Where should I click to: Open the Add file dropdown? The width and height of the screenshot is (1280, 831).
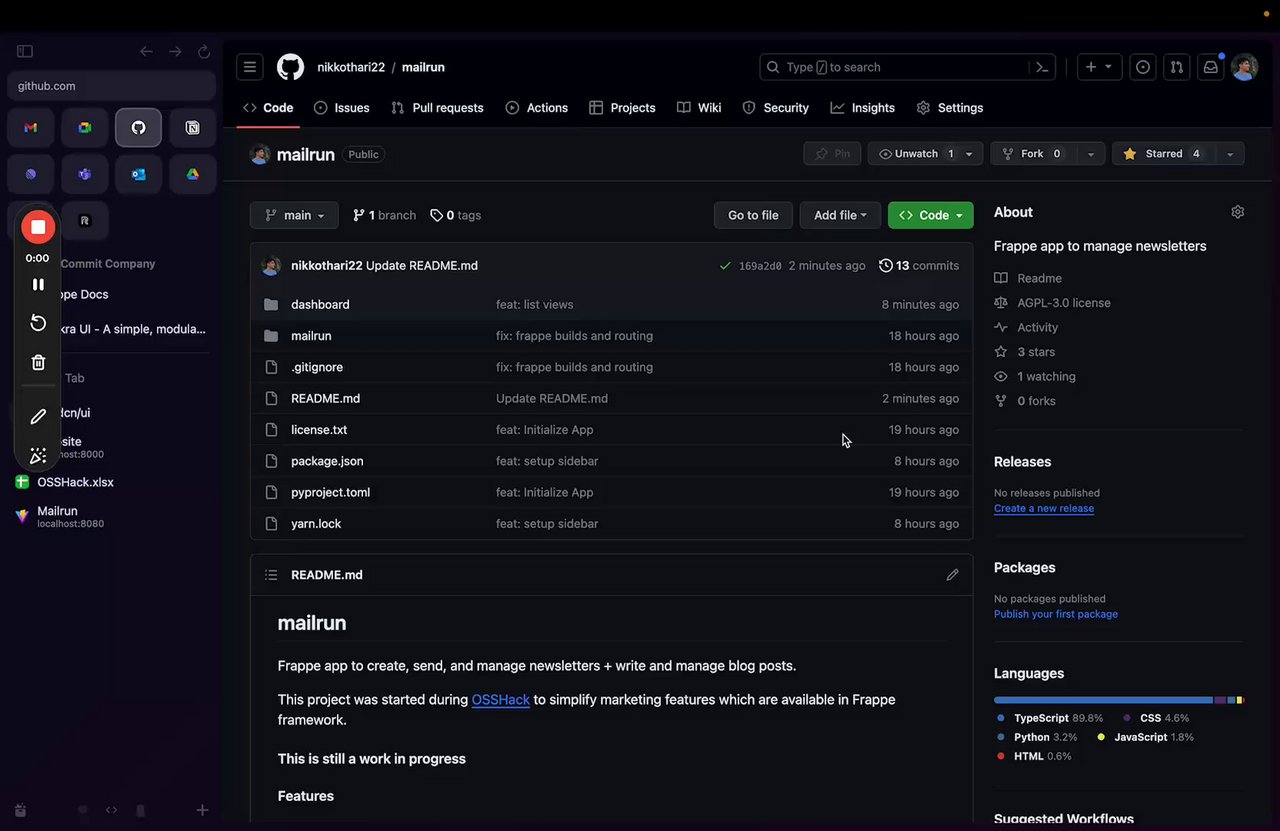[x=840, y=215]
